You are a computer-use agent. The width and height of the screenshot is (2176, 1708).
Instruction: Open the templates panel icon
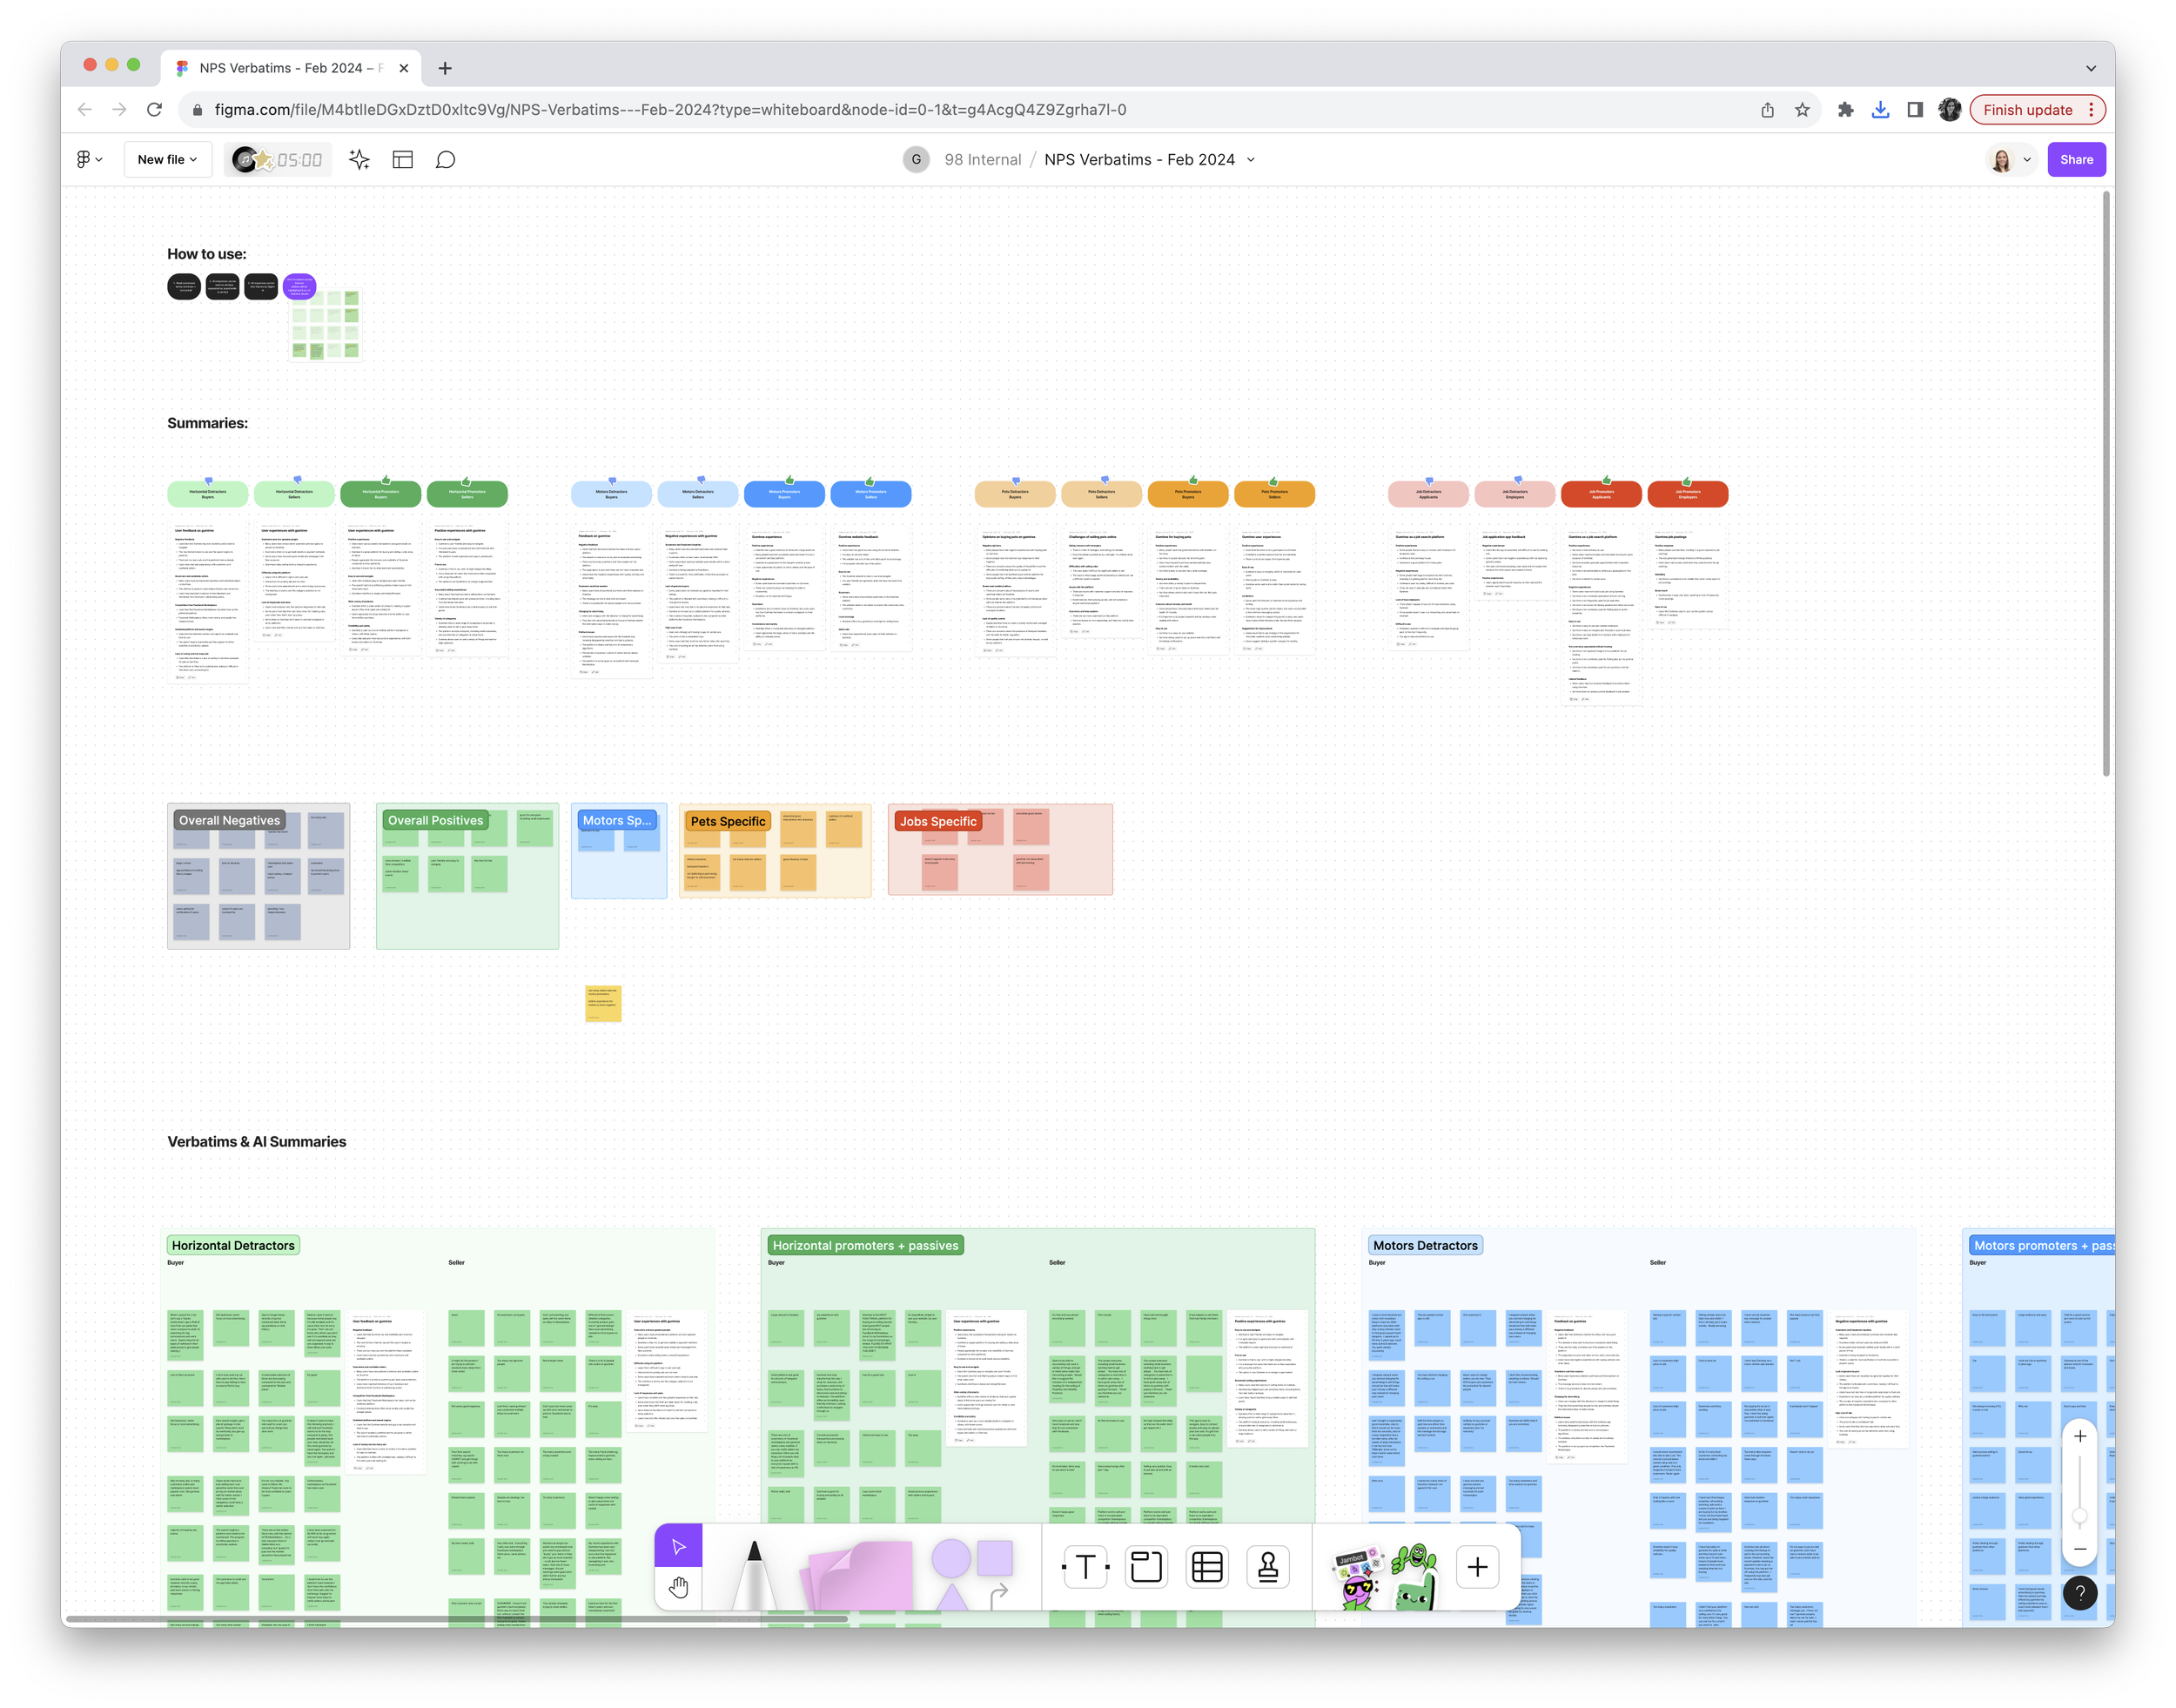click(x=403, y=160)
